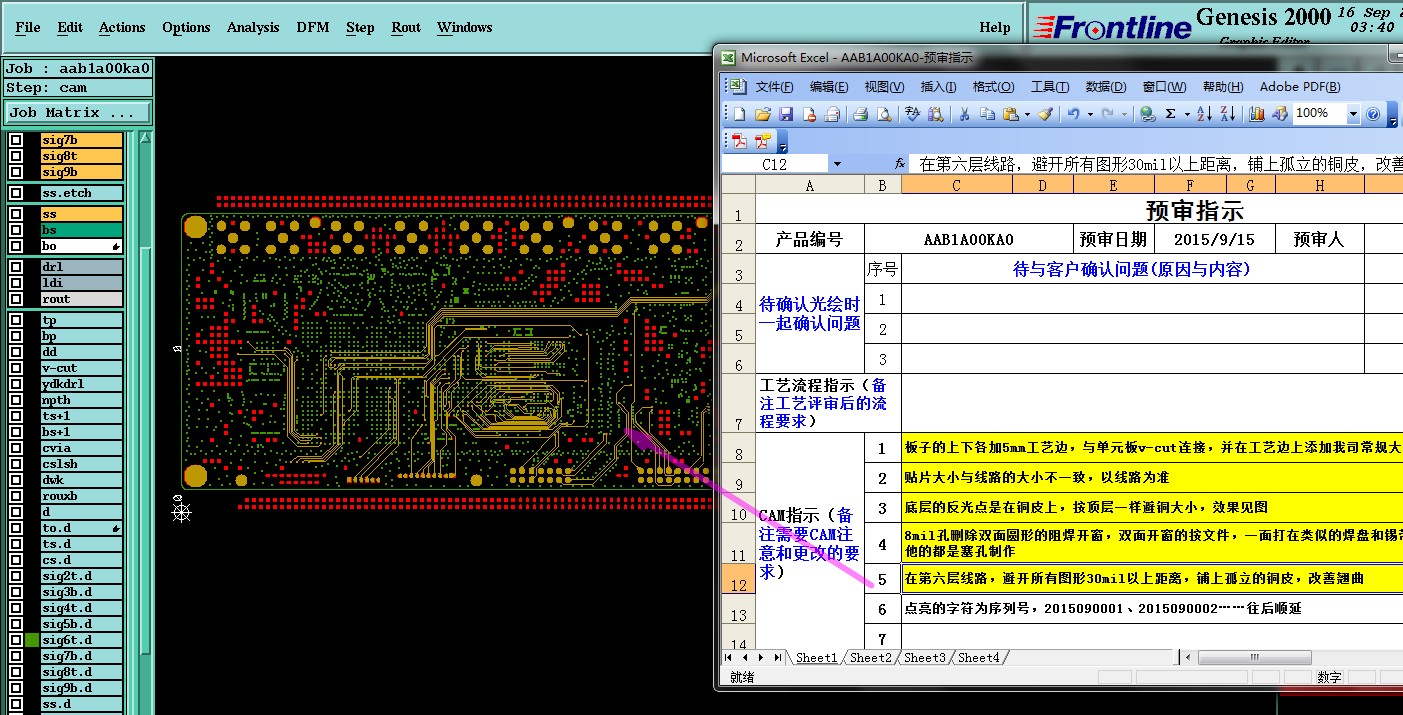Open the DFM menu in Genesis
This screenshot has height=715, width=1403.
(313, 27)
